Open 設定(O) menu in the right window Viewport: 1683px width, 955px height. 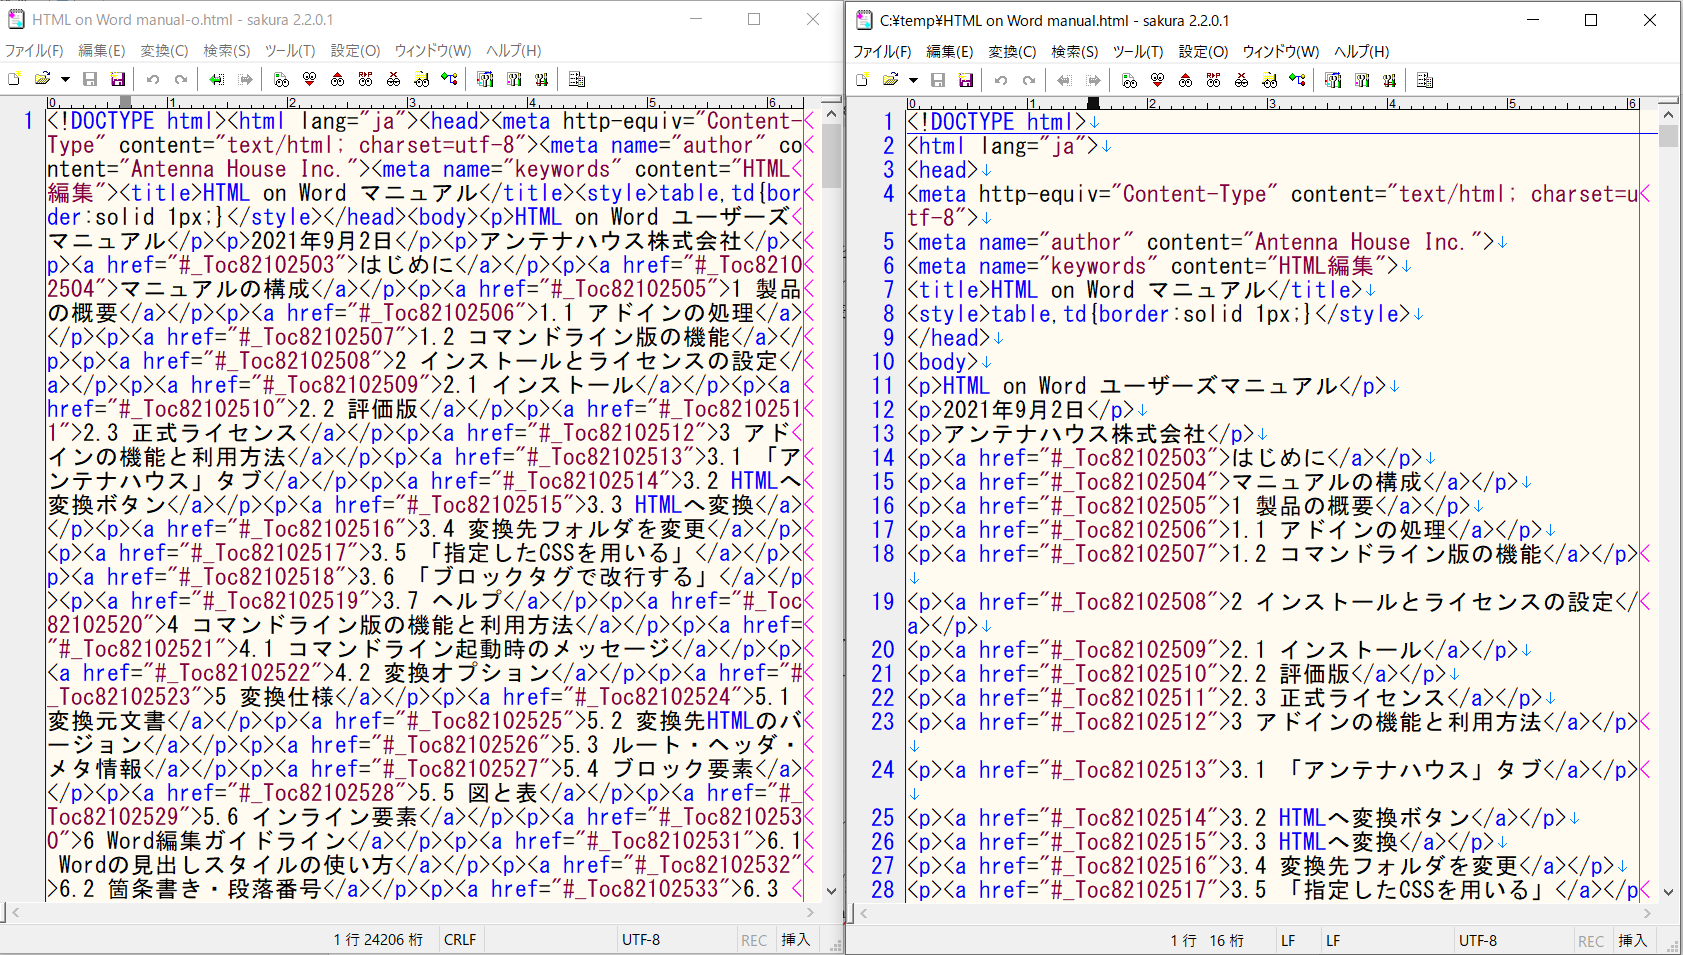1204,51
